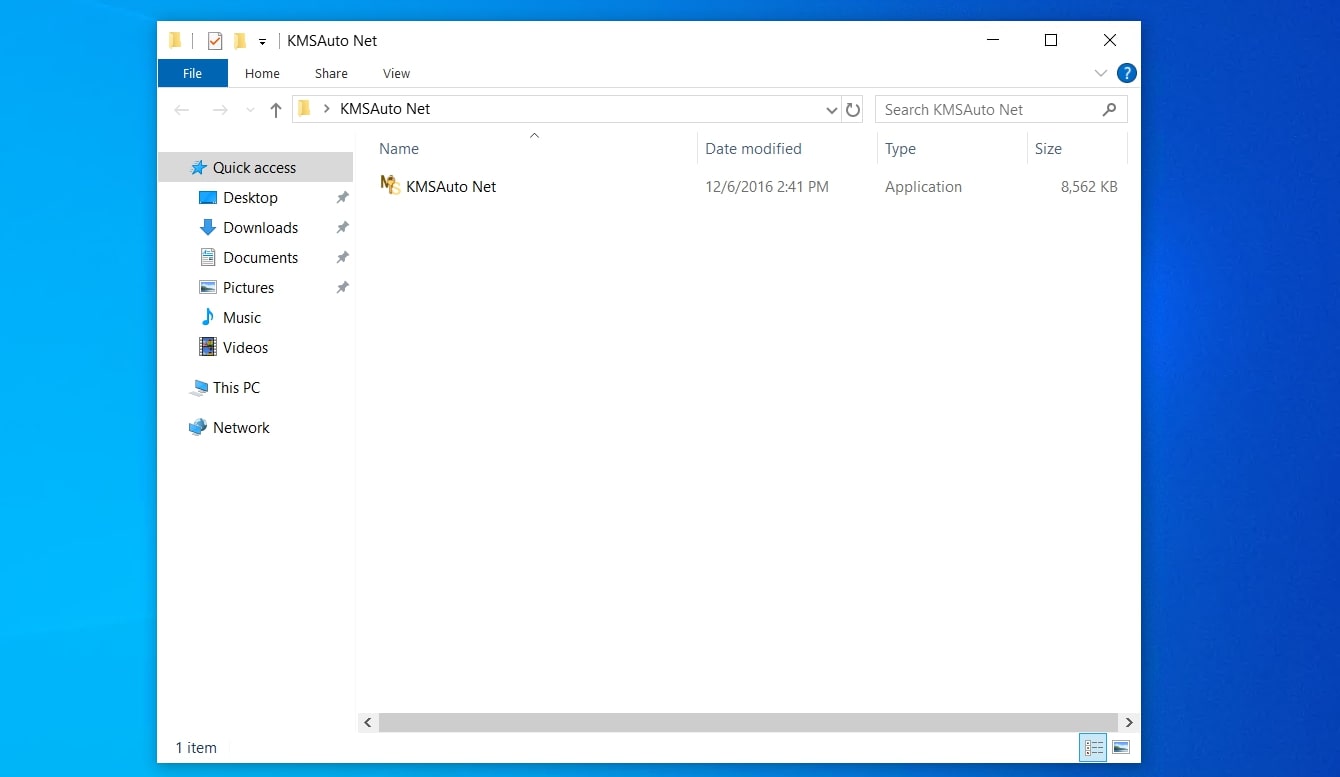The image size is (1340, 777).
Task: Open the Customize Quick Access Toolbar dropdown
Action: tap(262, 42)
